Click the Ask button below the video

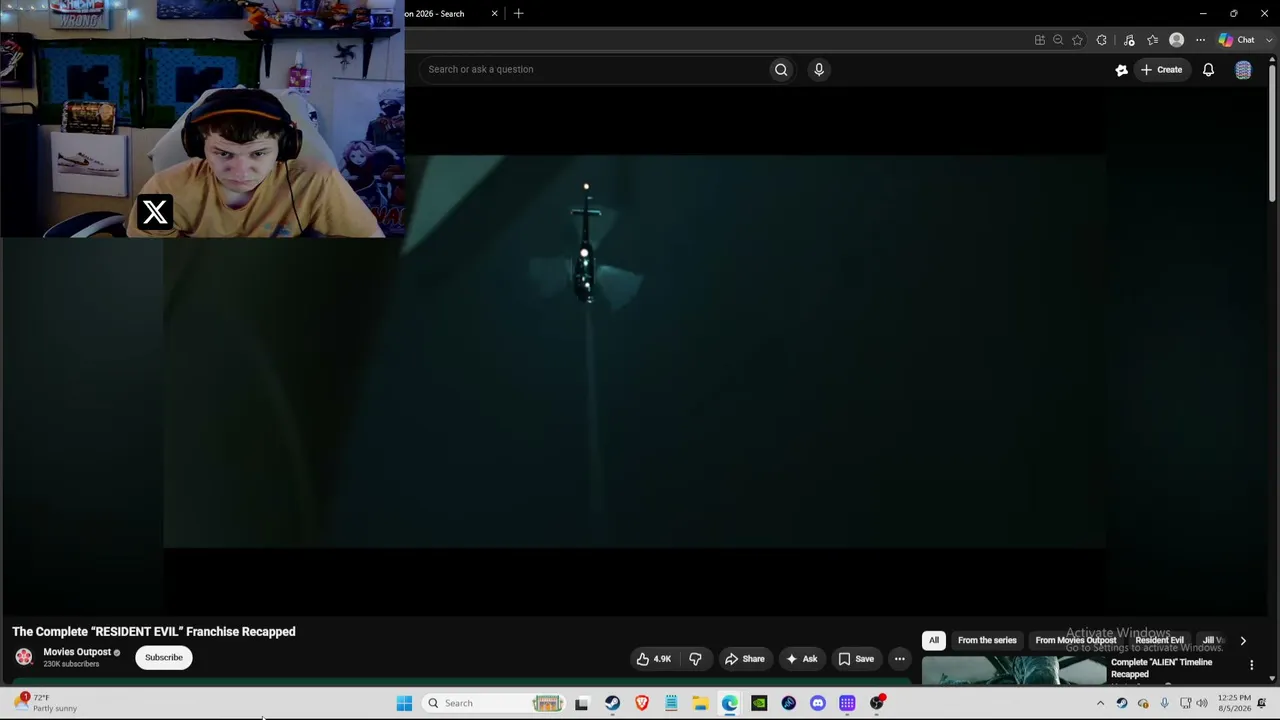point(802,659)
